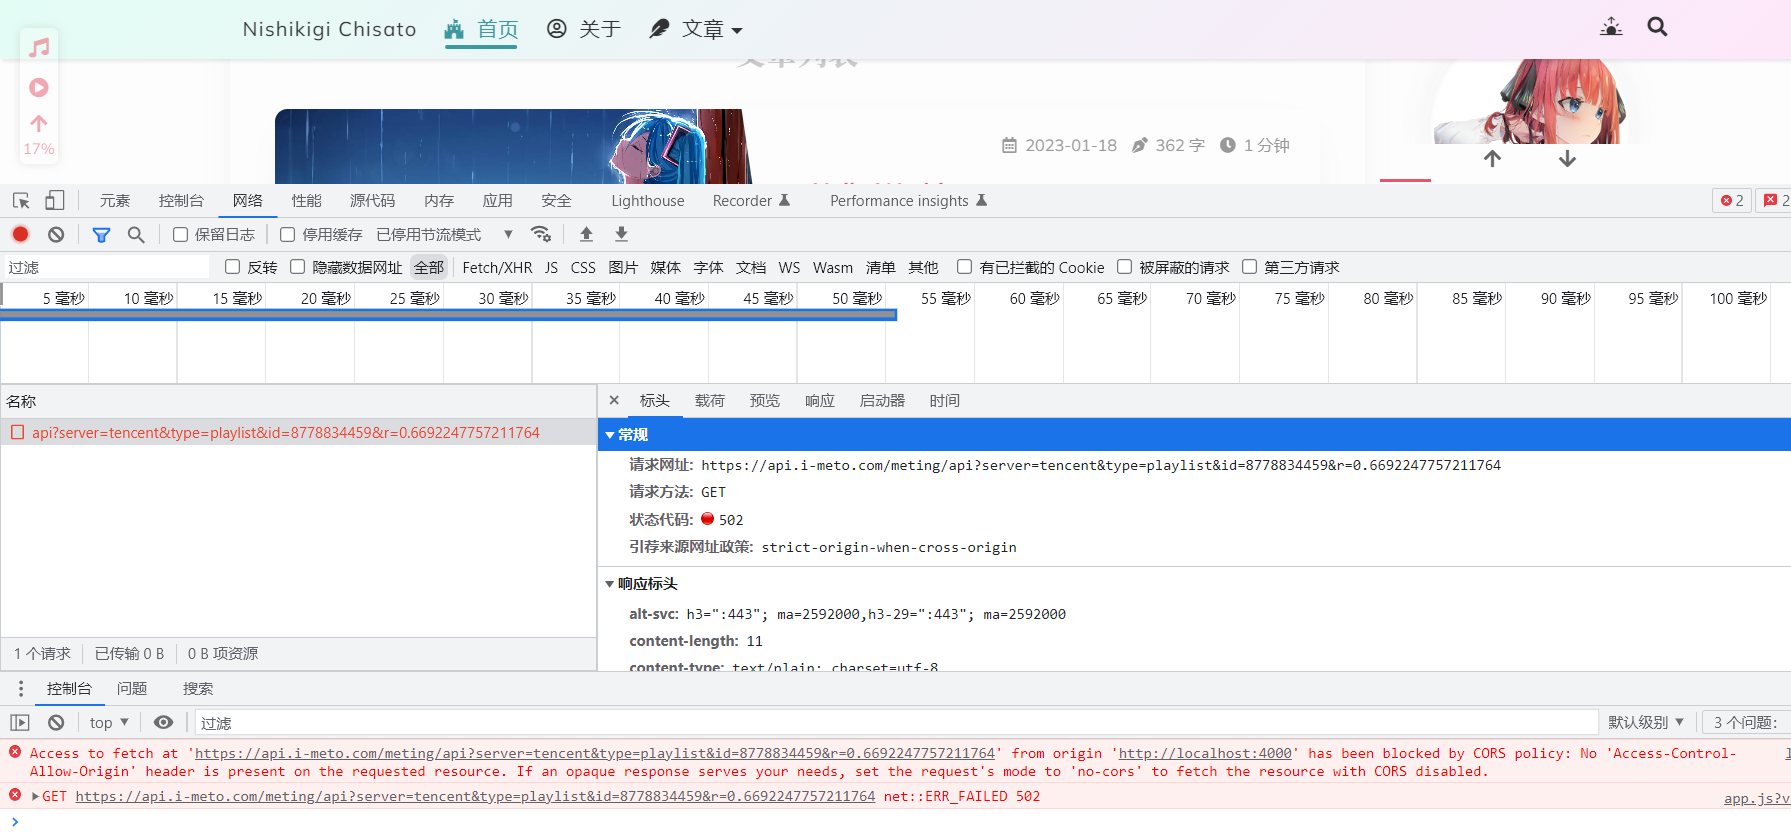Collapse the 常规 section
Viewport: 1791px width, 832px height.
click(611, 435)
